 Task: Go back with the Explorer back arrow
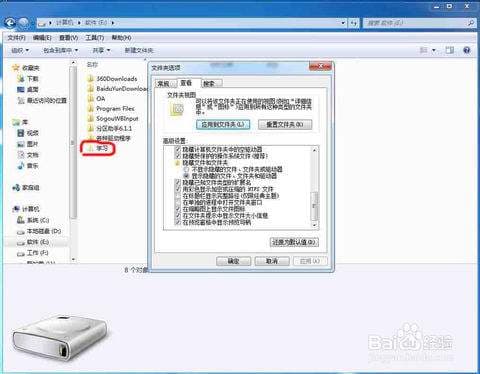pyautogui.click(x=10, y=23)
